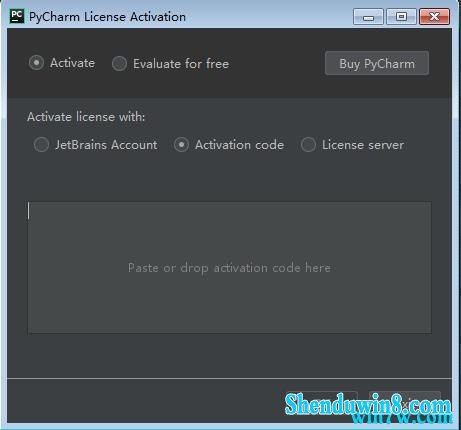Minimize the PyCharm License Activation window
This screenshot has height=430, width=461.
pyautogui.click(x=368, y=17)
